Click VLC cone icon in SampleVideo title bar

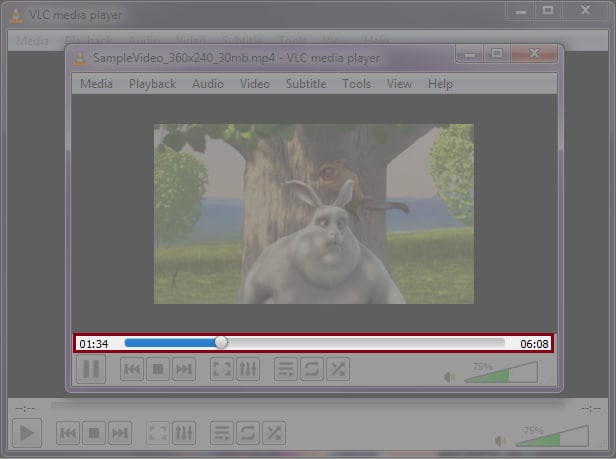point(80,58)
